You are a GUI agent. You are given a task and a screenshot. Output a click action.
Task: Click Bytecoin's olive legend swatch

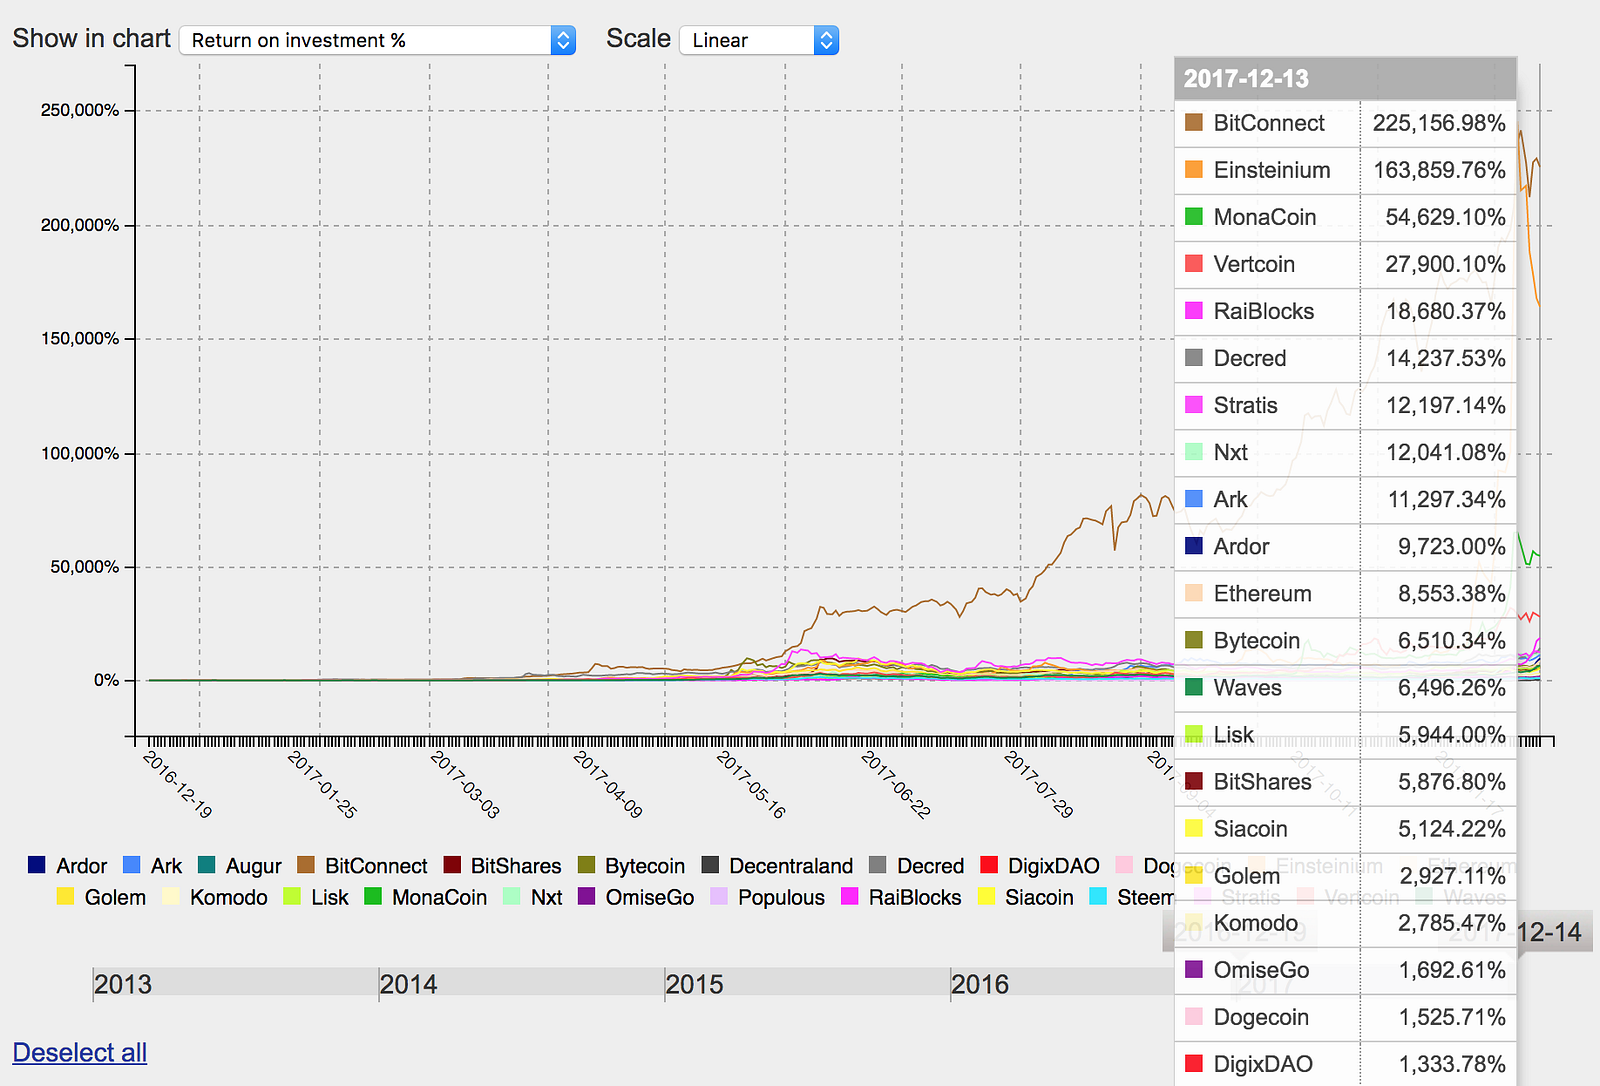tap(586, 865)
